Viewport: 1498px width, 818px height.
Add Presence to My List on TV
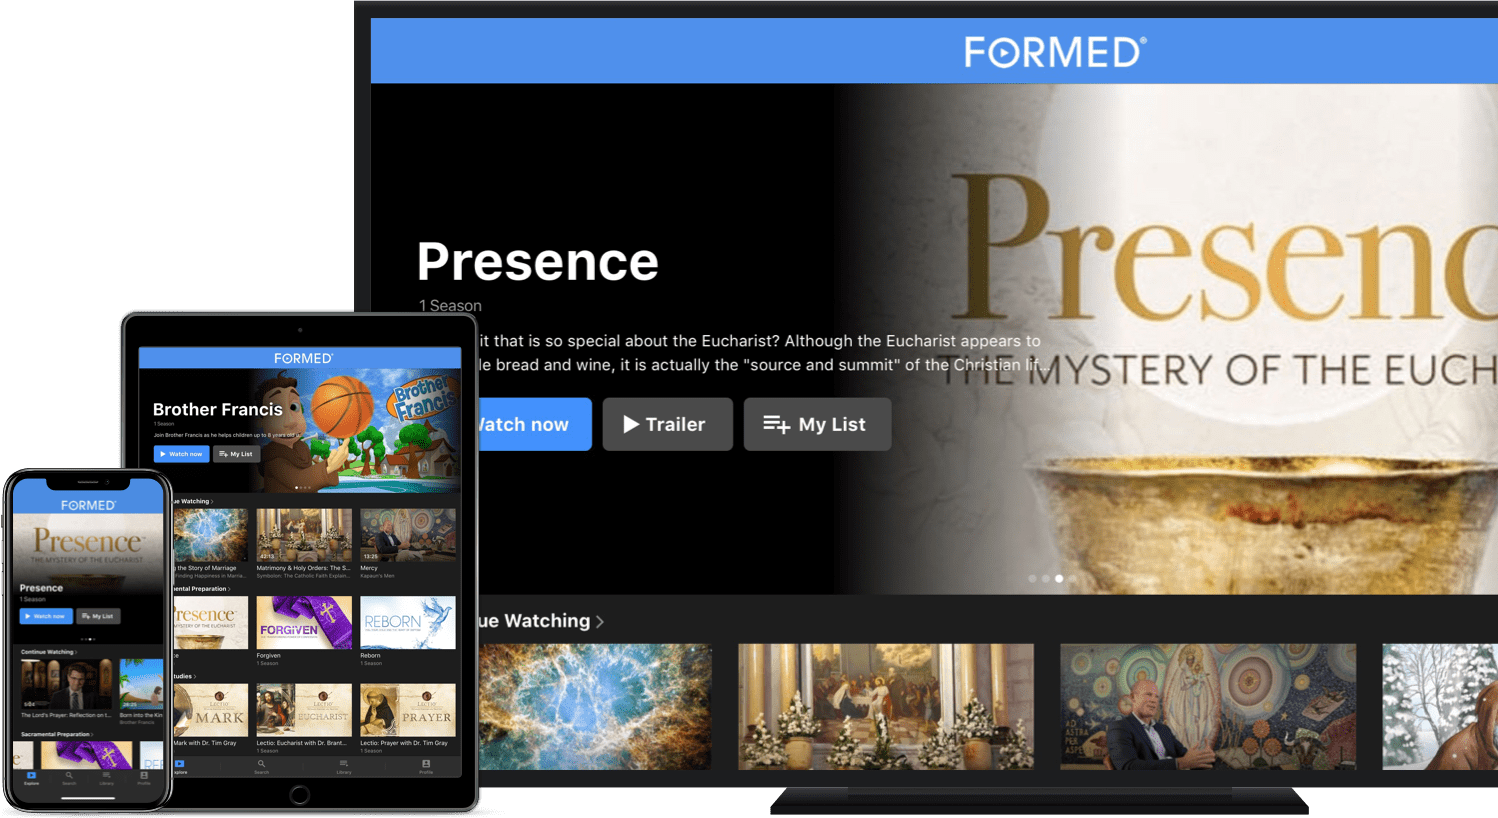point(817,424)
